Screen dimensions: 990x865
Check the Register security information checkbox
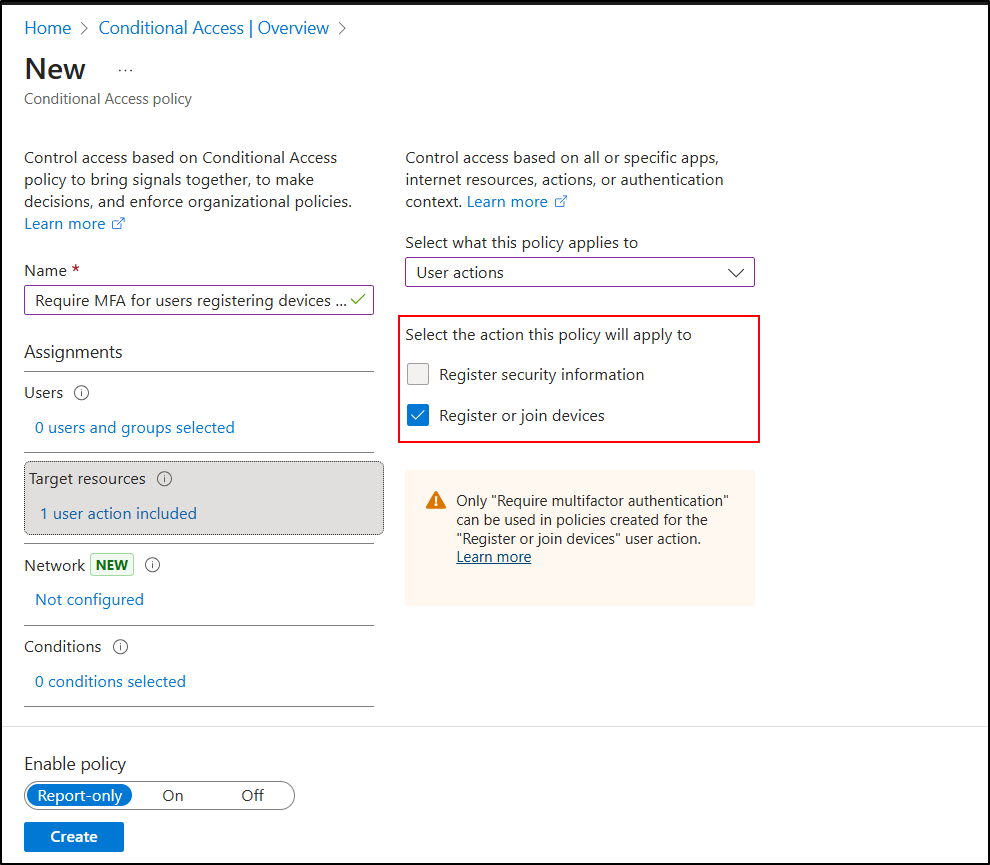point(419,375)
